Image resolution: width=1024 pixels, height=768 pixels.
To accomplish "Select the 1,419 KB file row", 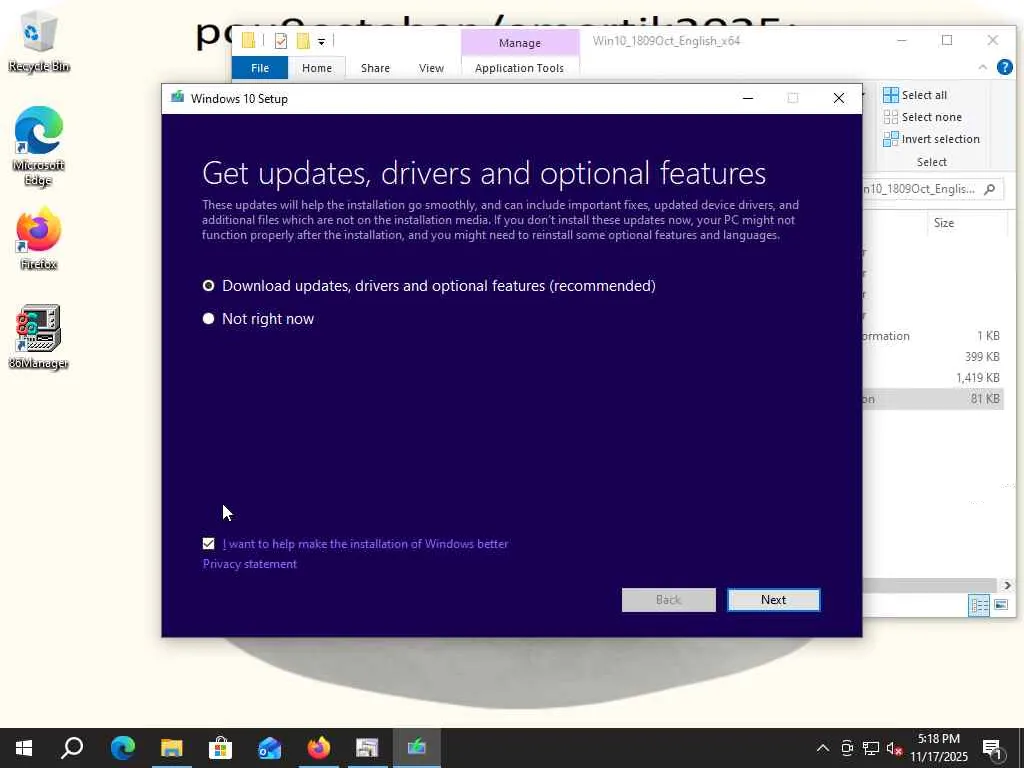I will pos(933,377).
